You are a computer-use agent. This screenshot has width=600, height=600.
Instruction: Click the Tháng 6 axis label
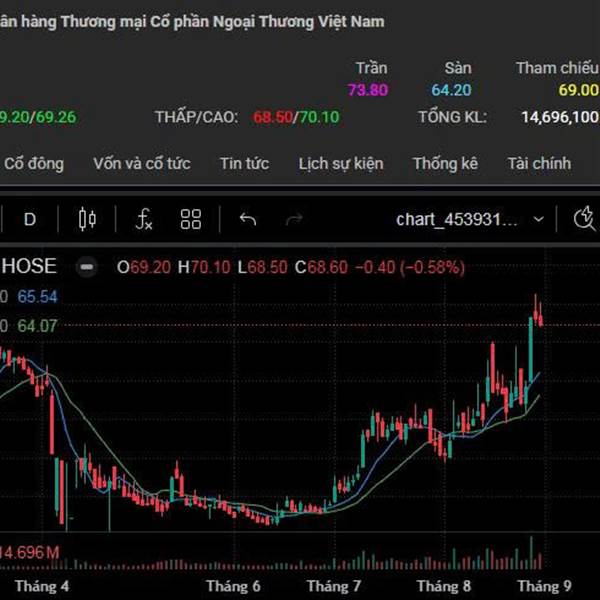click(x=233, y=586)
